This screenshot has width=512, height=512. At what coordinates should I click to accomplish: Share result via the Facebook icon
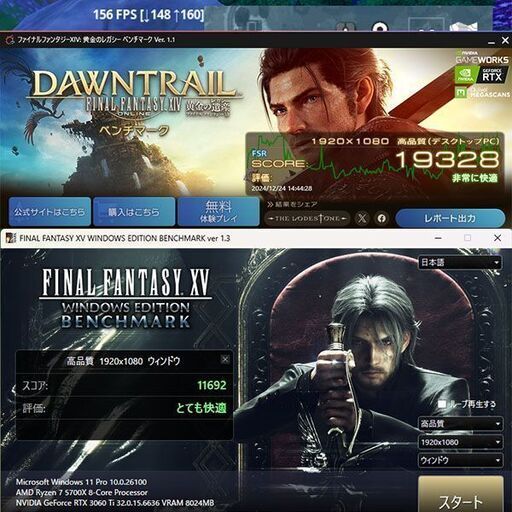point(382,218)
